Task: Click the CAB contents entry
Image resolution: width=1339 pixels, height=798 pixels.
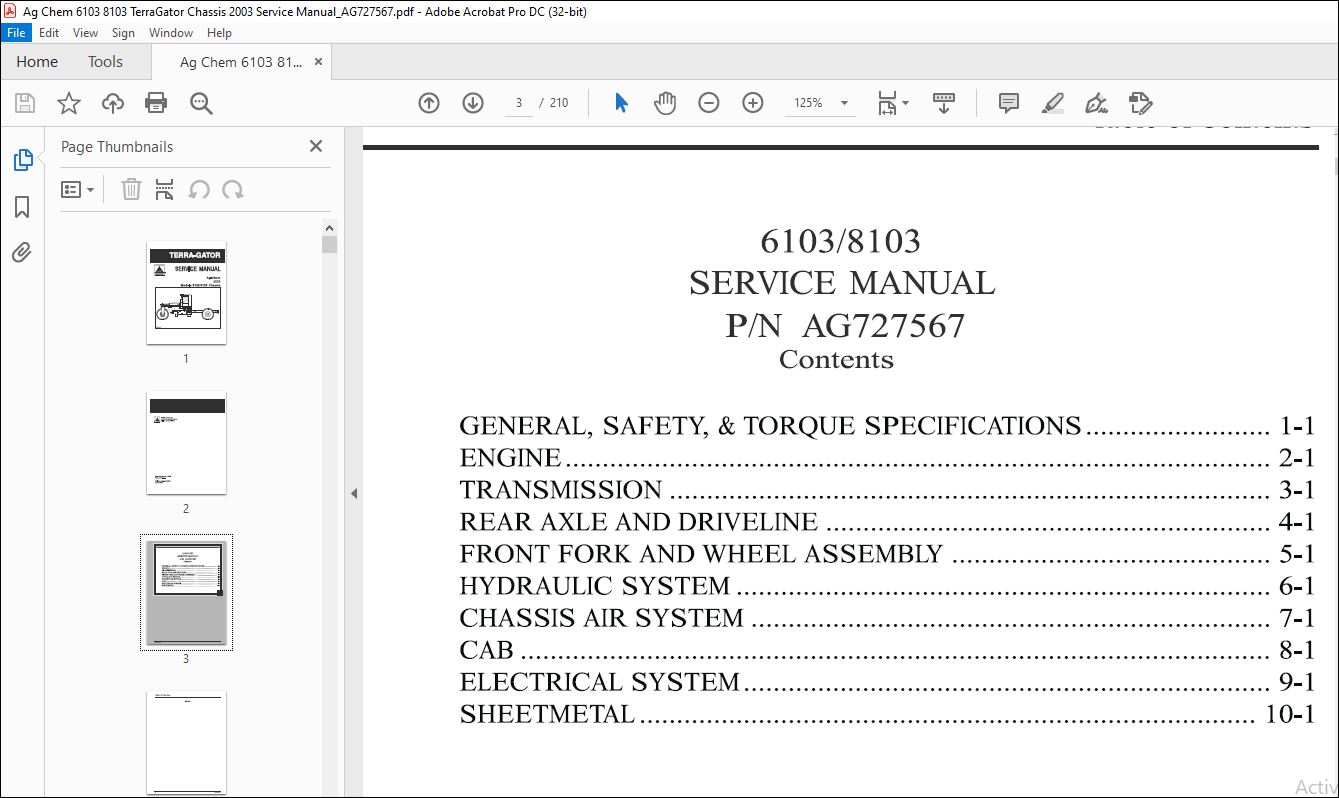Action: (887, 650)
